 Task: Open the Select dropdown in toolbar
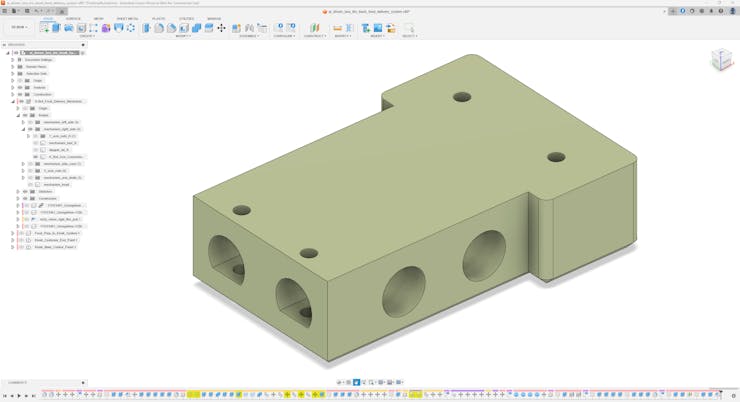[409, 36]
